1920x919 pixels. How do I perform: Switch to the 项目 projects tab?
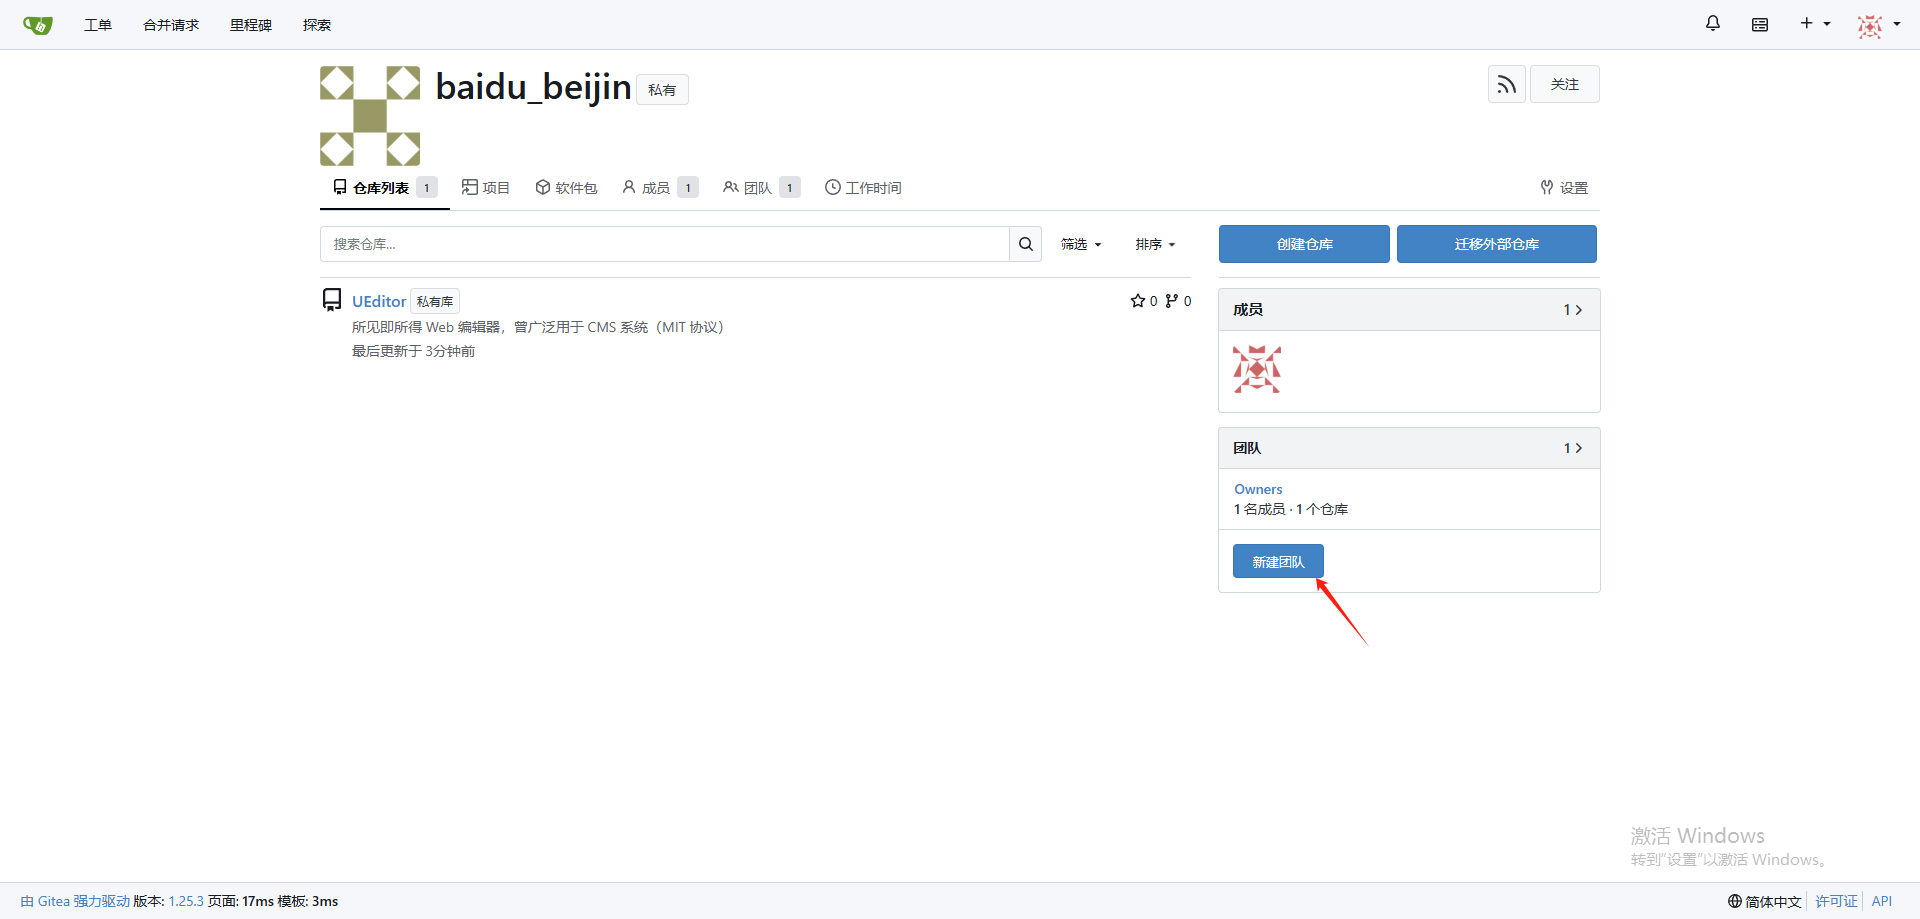tap(486, 188)
